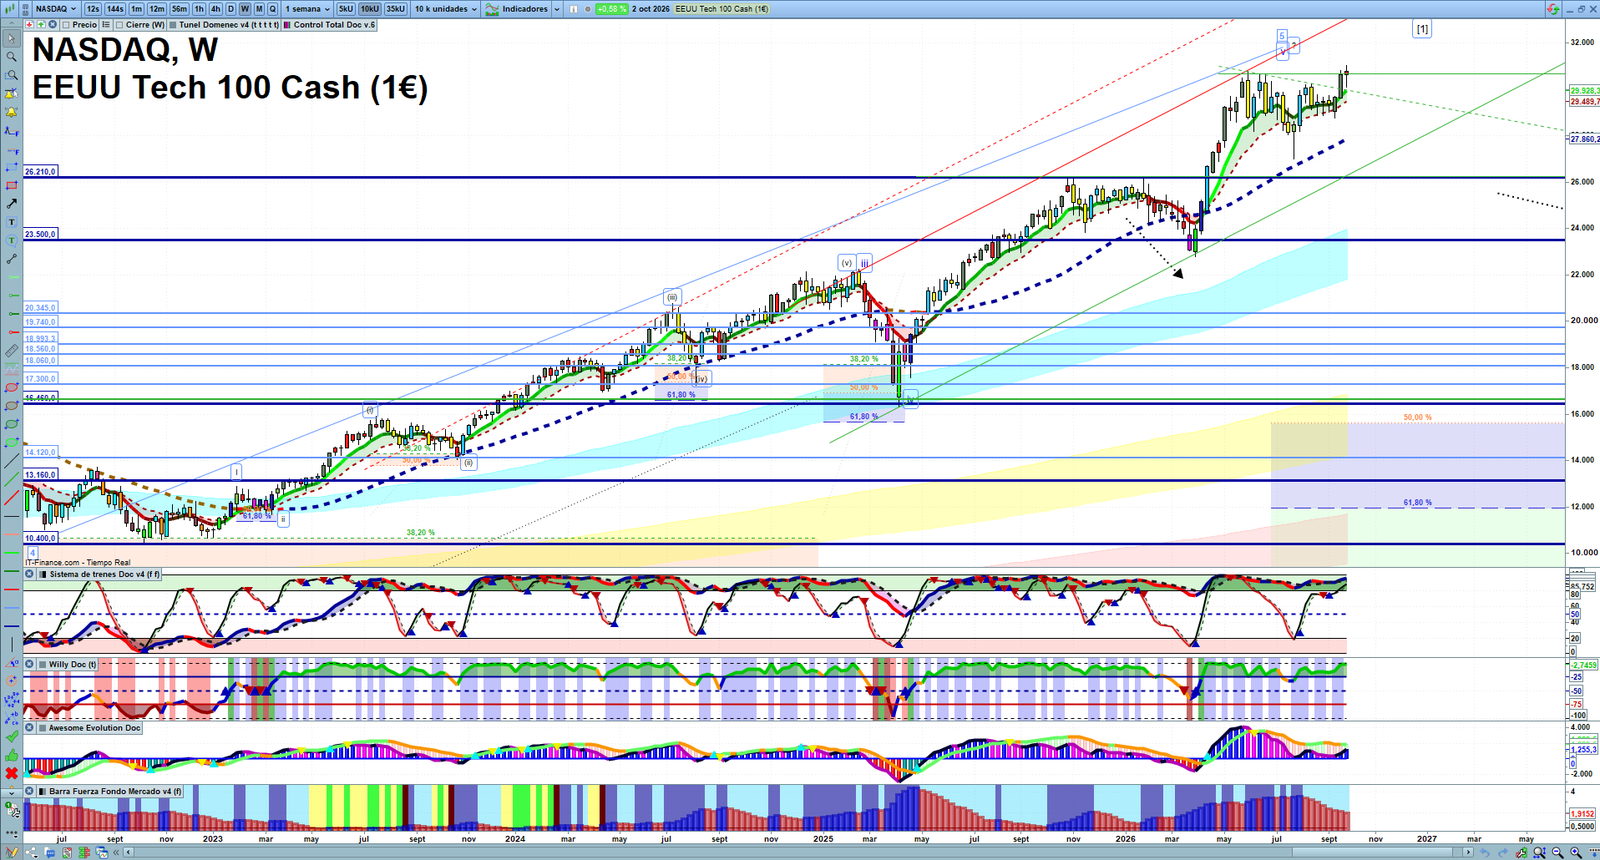Viewport: 1600px width, 860px height.
Task: Open the 10 k unidades dropdown
Action: click(446, 9)
